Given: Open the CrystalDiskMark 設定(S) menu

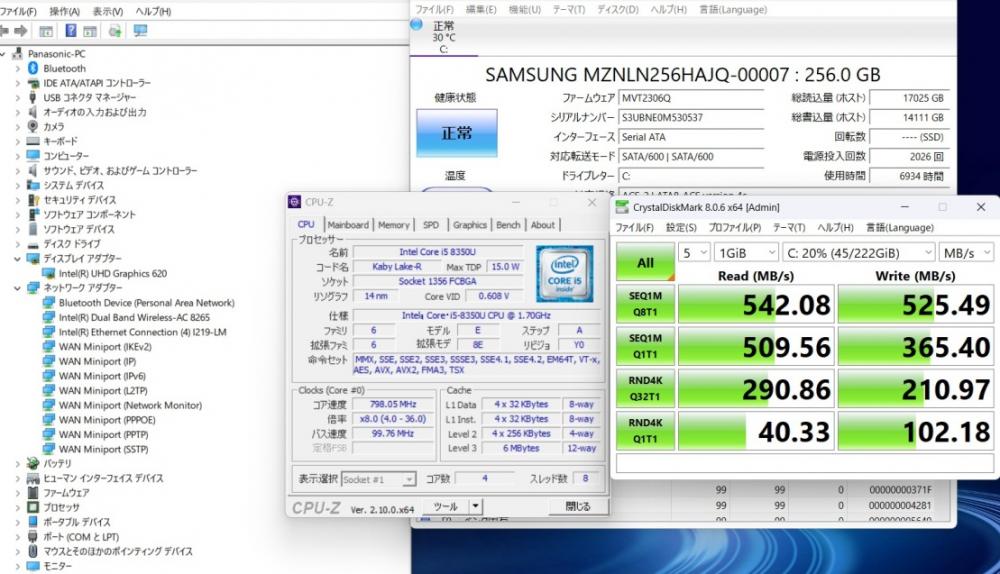Looking at the screenshot, I should tap(681, 228).
